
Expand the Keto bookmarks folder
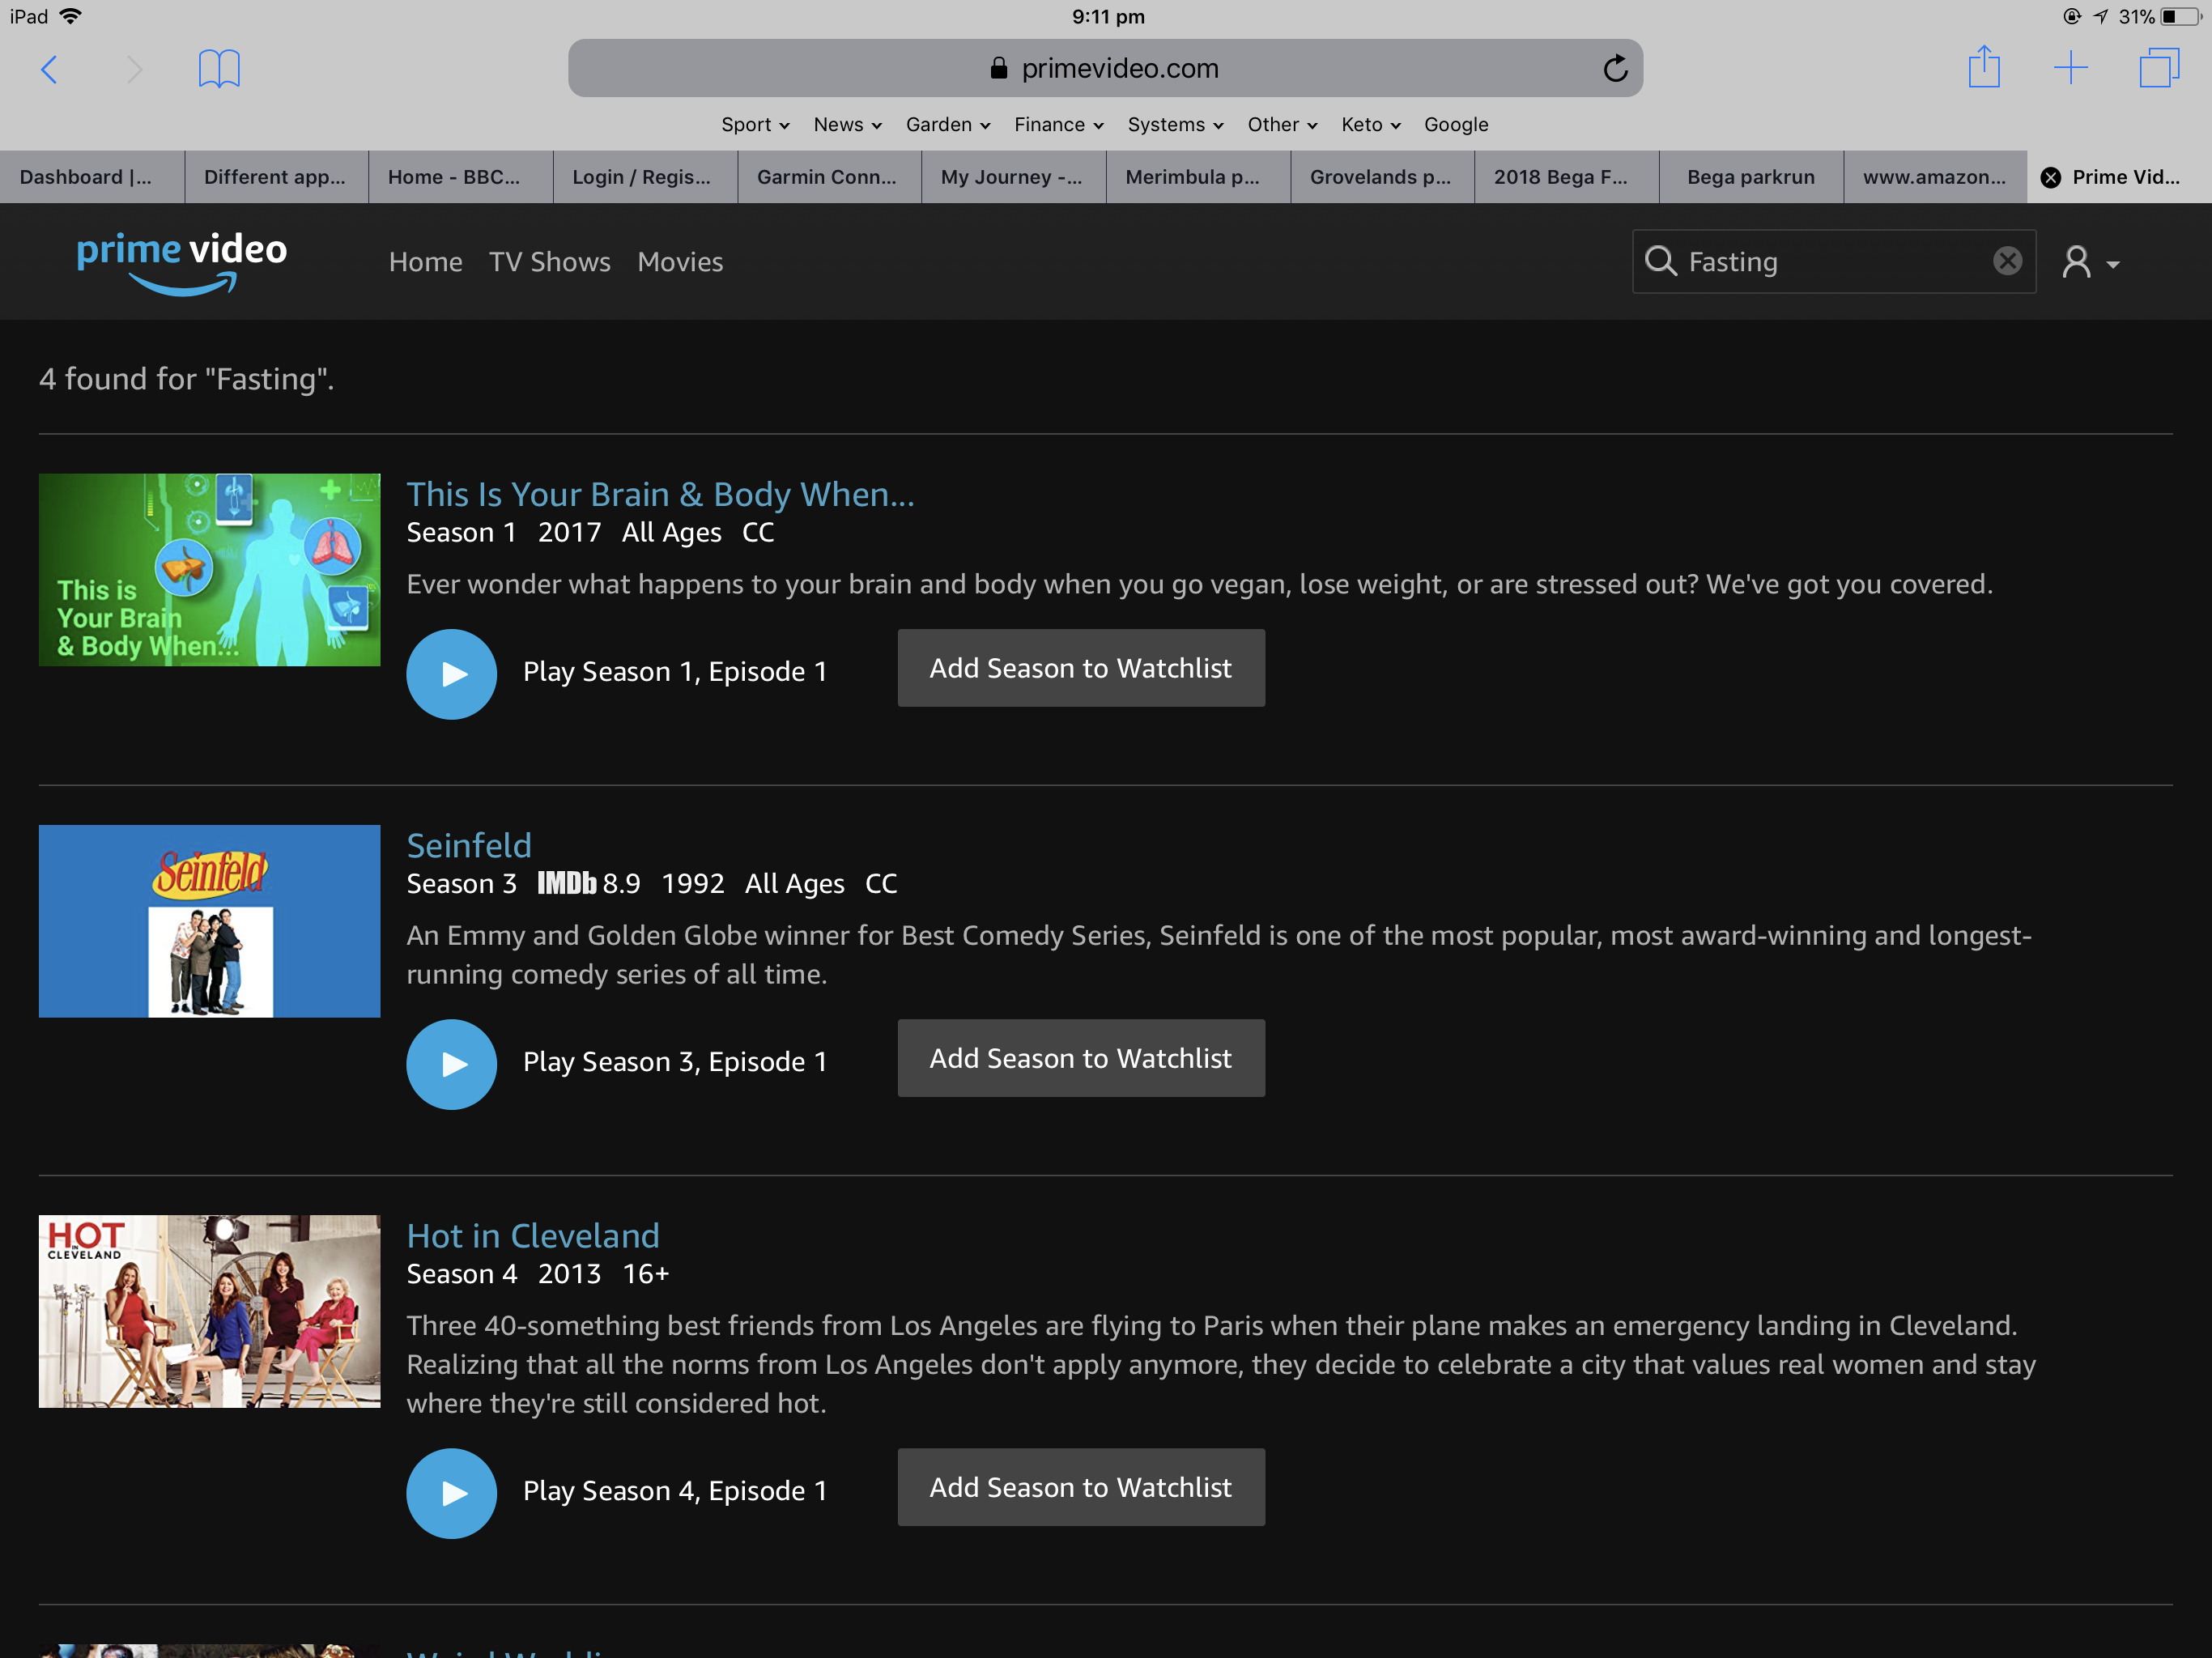(1370, 124)
